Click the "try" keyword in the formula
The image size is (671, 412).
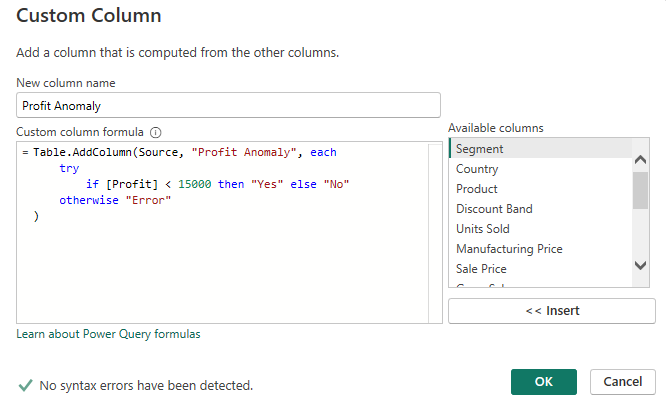point(69,169)
